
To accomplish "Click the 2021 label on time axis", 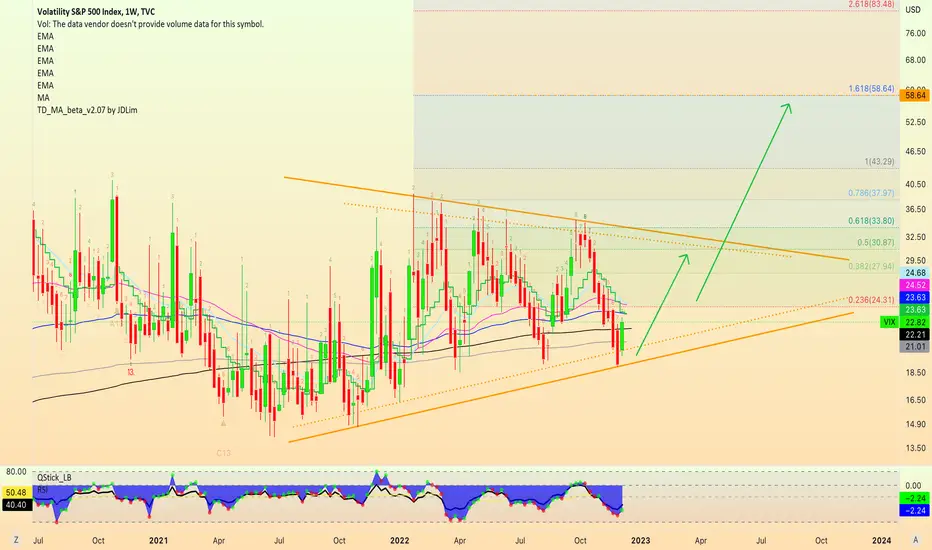I will 158,540.
